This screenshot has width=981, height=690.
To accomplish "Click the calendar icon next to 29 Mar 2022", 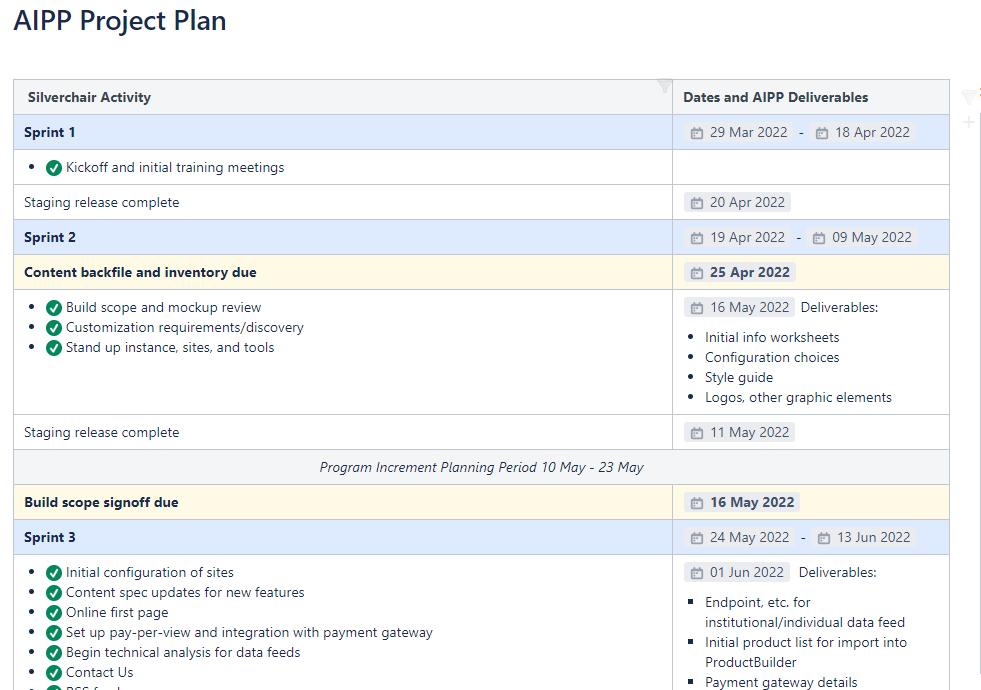I will [x=697, y=133].
